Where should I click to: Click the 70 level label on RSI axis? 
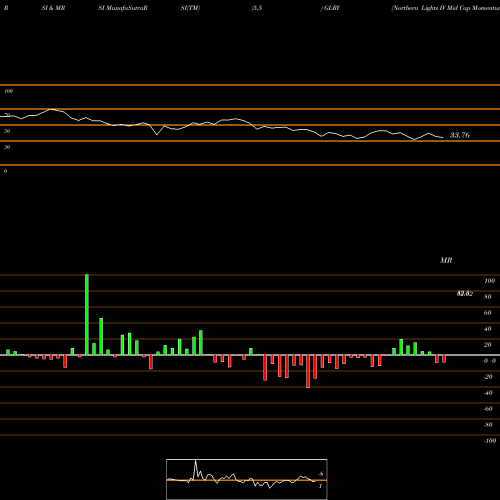click(7, 115)
